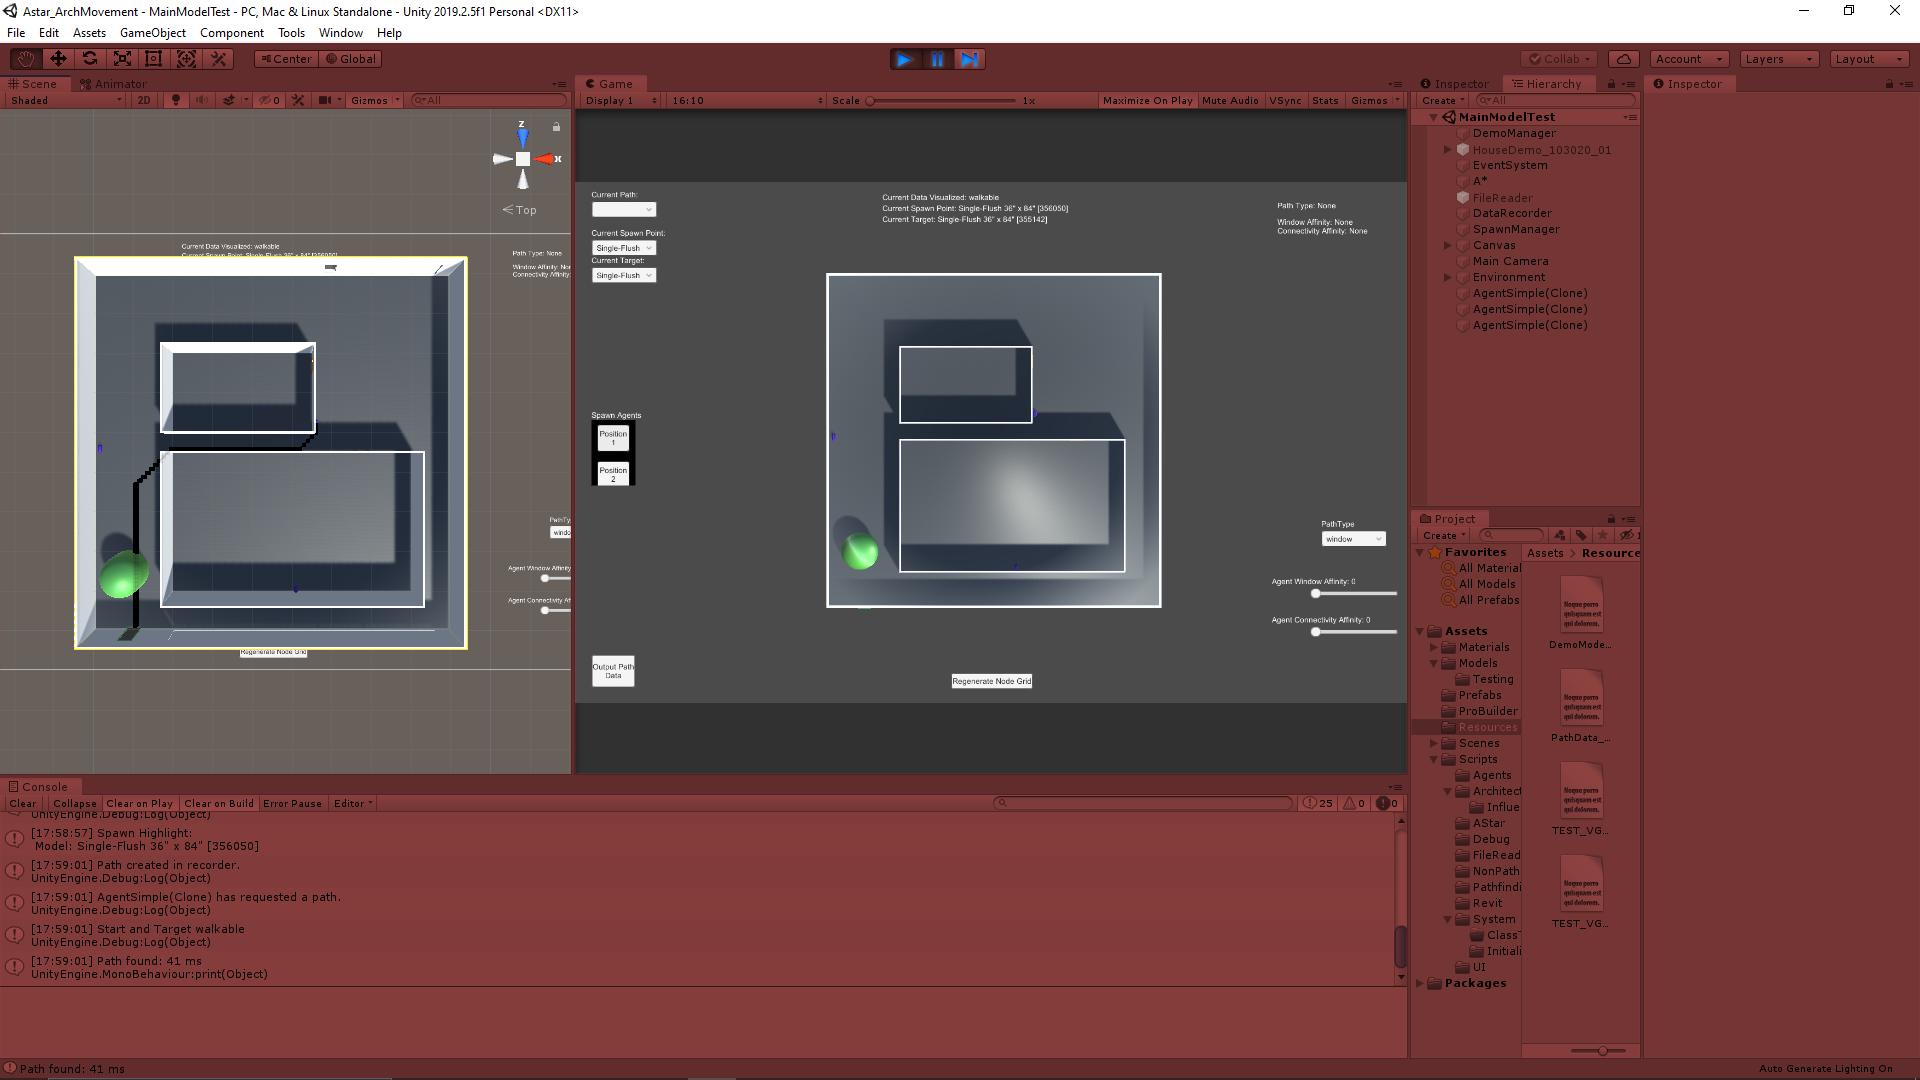Screen dimensions: 1920x1080
Task: Toggle scene lighting bulb icon
Action: tap(176, 100)
